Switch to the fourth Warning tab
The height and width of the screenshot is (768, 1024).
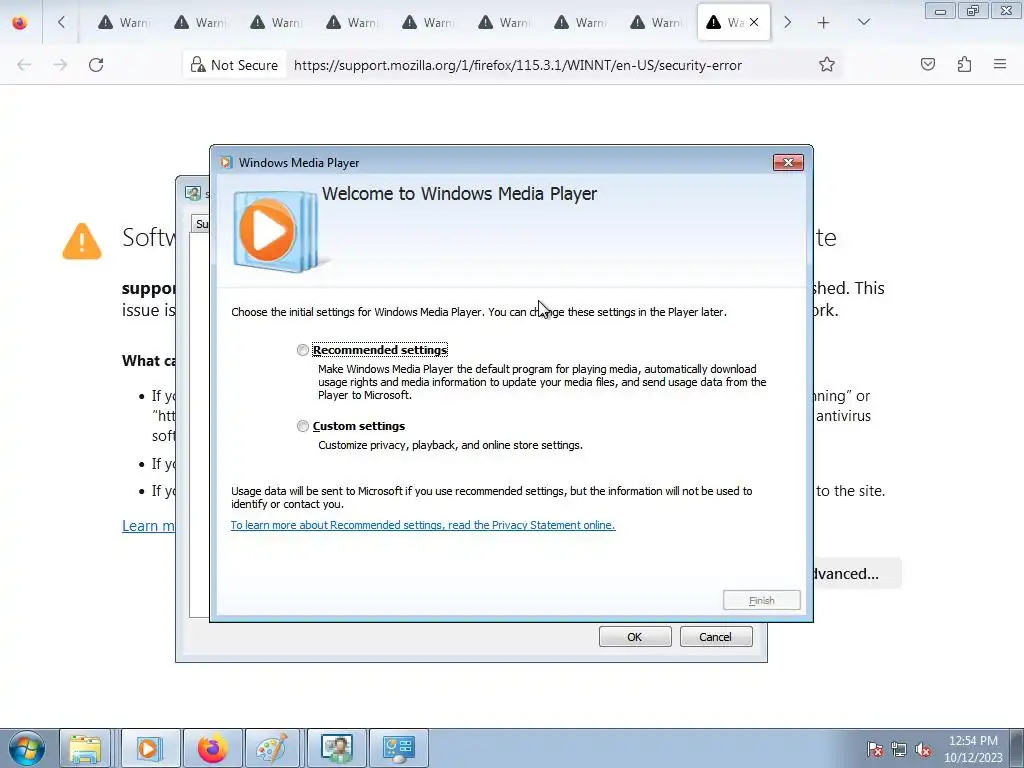click(x=352, y=23)
